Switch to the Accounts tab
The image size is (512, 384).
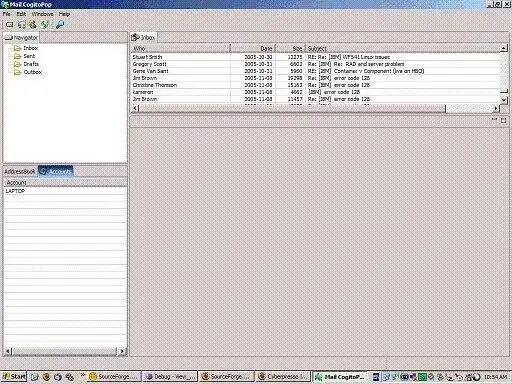55,171
